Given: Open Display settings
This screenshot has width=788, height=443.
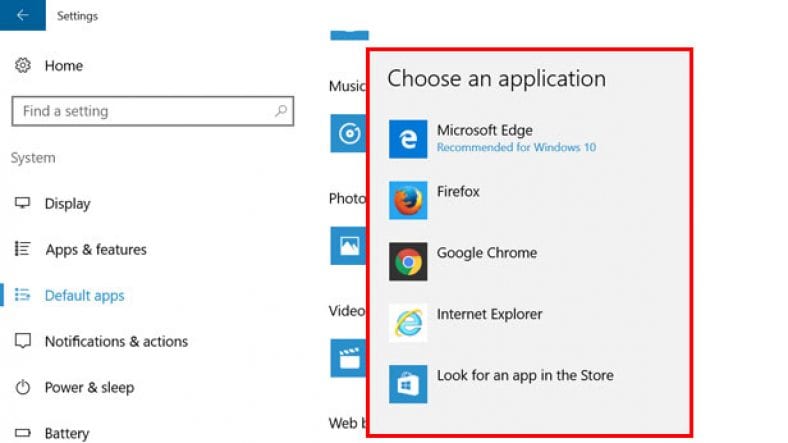Looking at the screenshot, I should 67,203.
